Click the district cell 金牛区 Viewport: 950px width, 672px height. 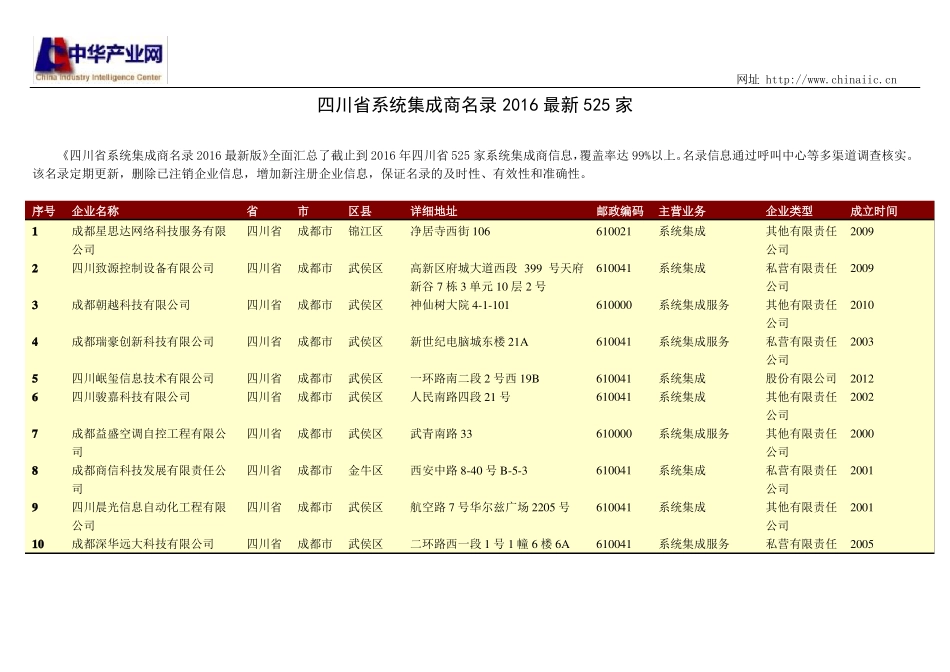coord(365,470)
